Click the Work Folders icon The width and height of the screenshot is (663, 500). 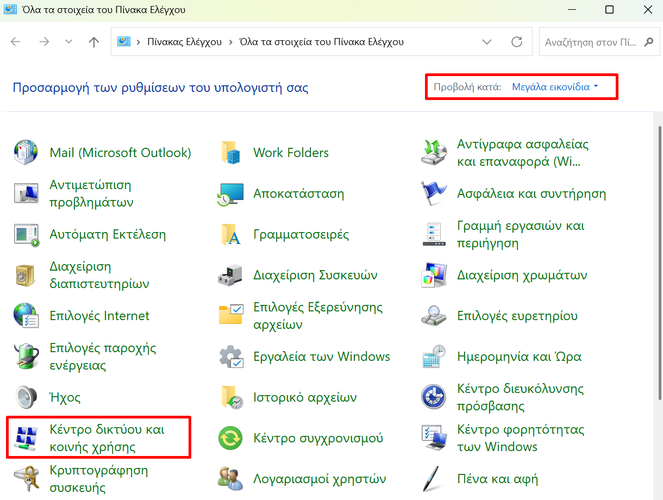tap(230, 152)
